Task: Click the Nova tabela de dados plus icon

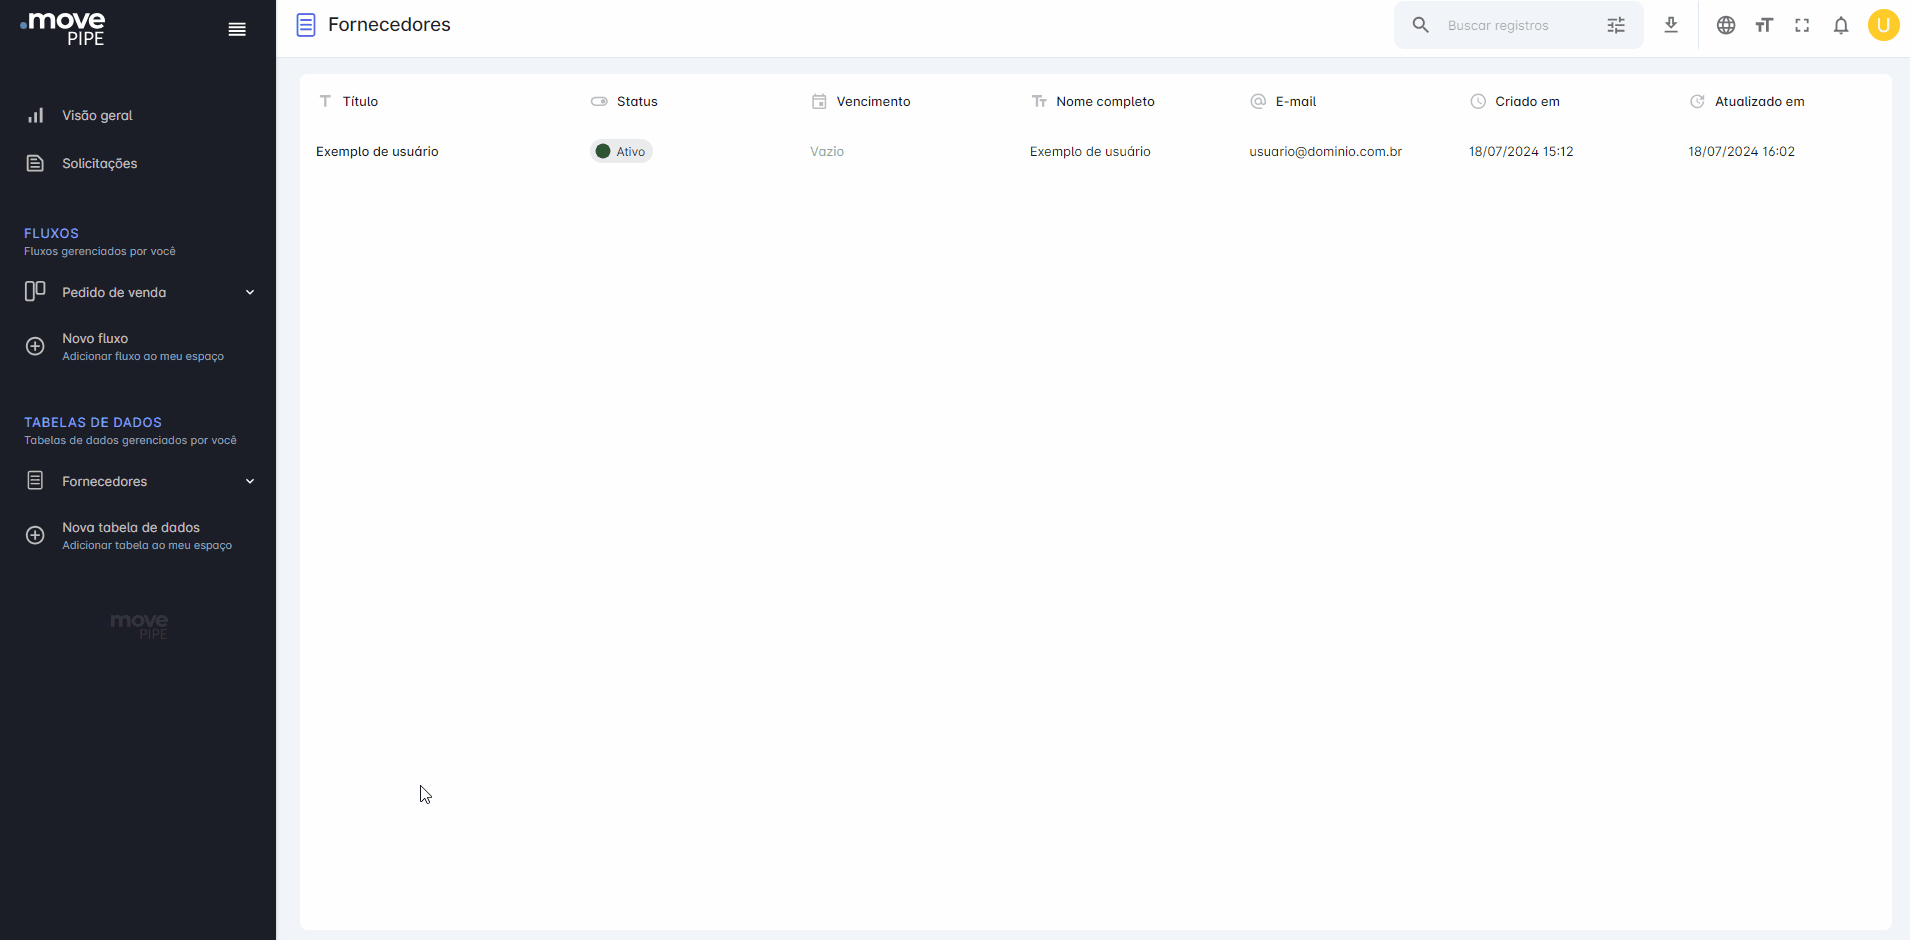Action: point(35,535)
